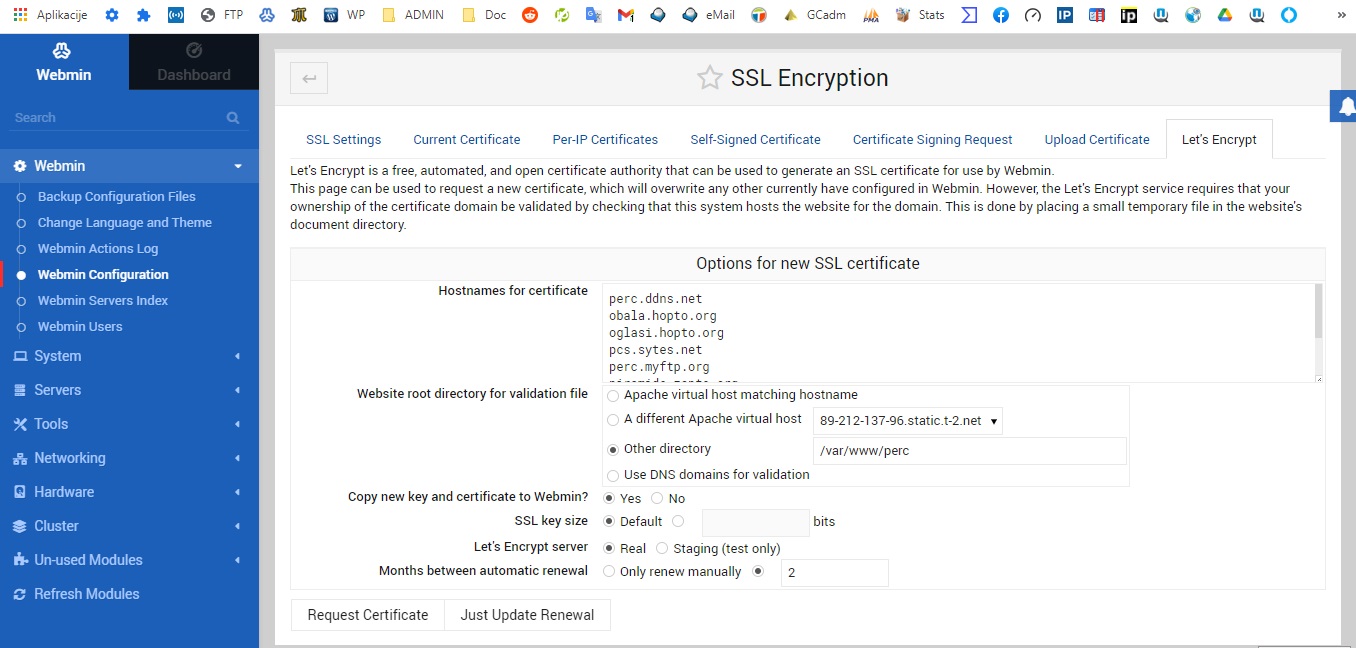Choose No for copying key to Webmin
This screenshot has height=648, width=1356.
point(657,498)
